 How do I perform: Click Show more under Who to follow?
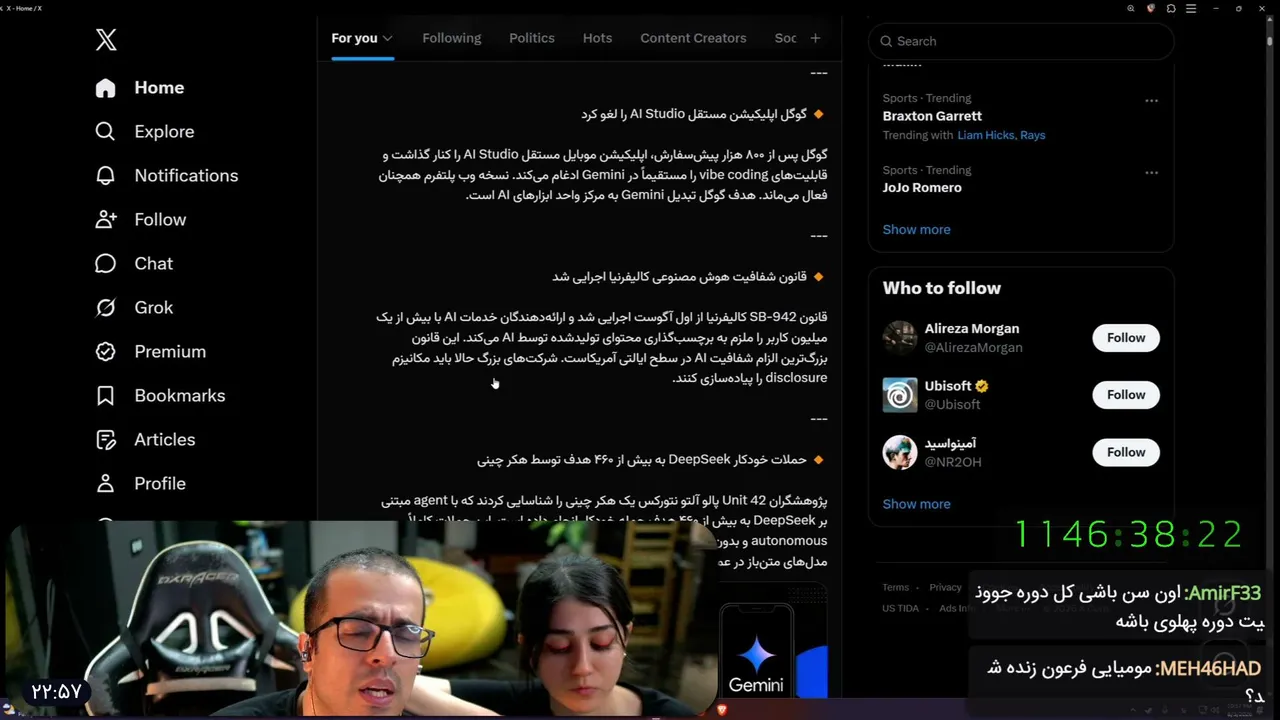(x=916, y=504)
